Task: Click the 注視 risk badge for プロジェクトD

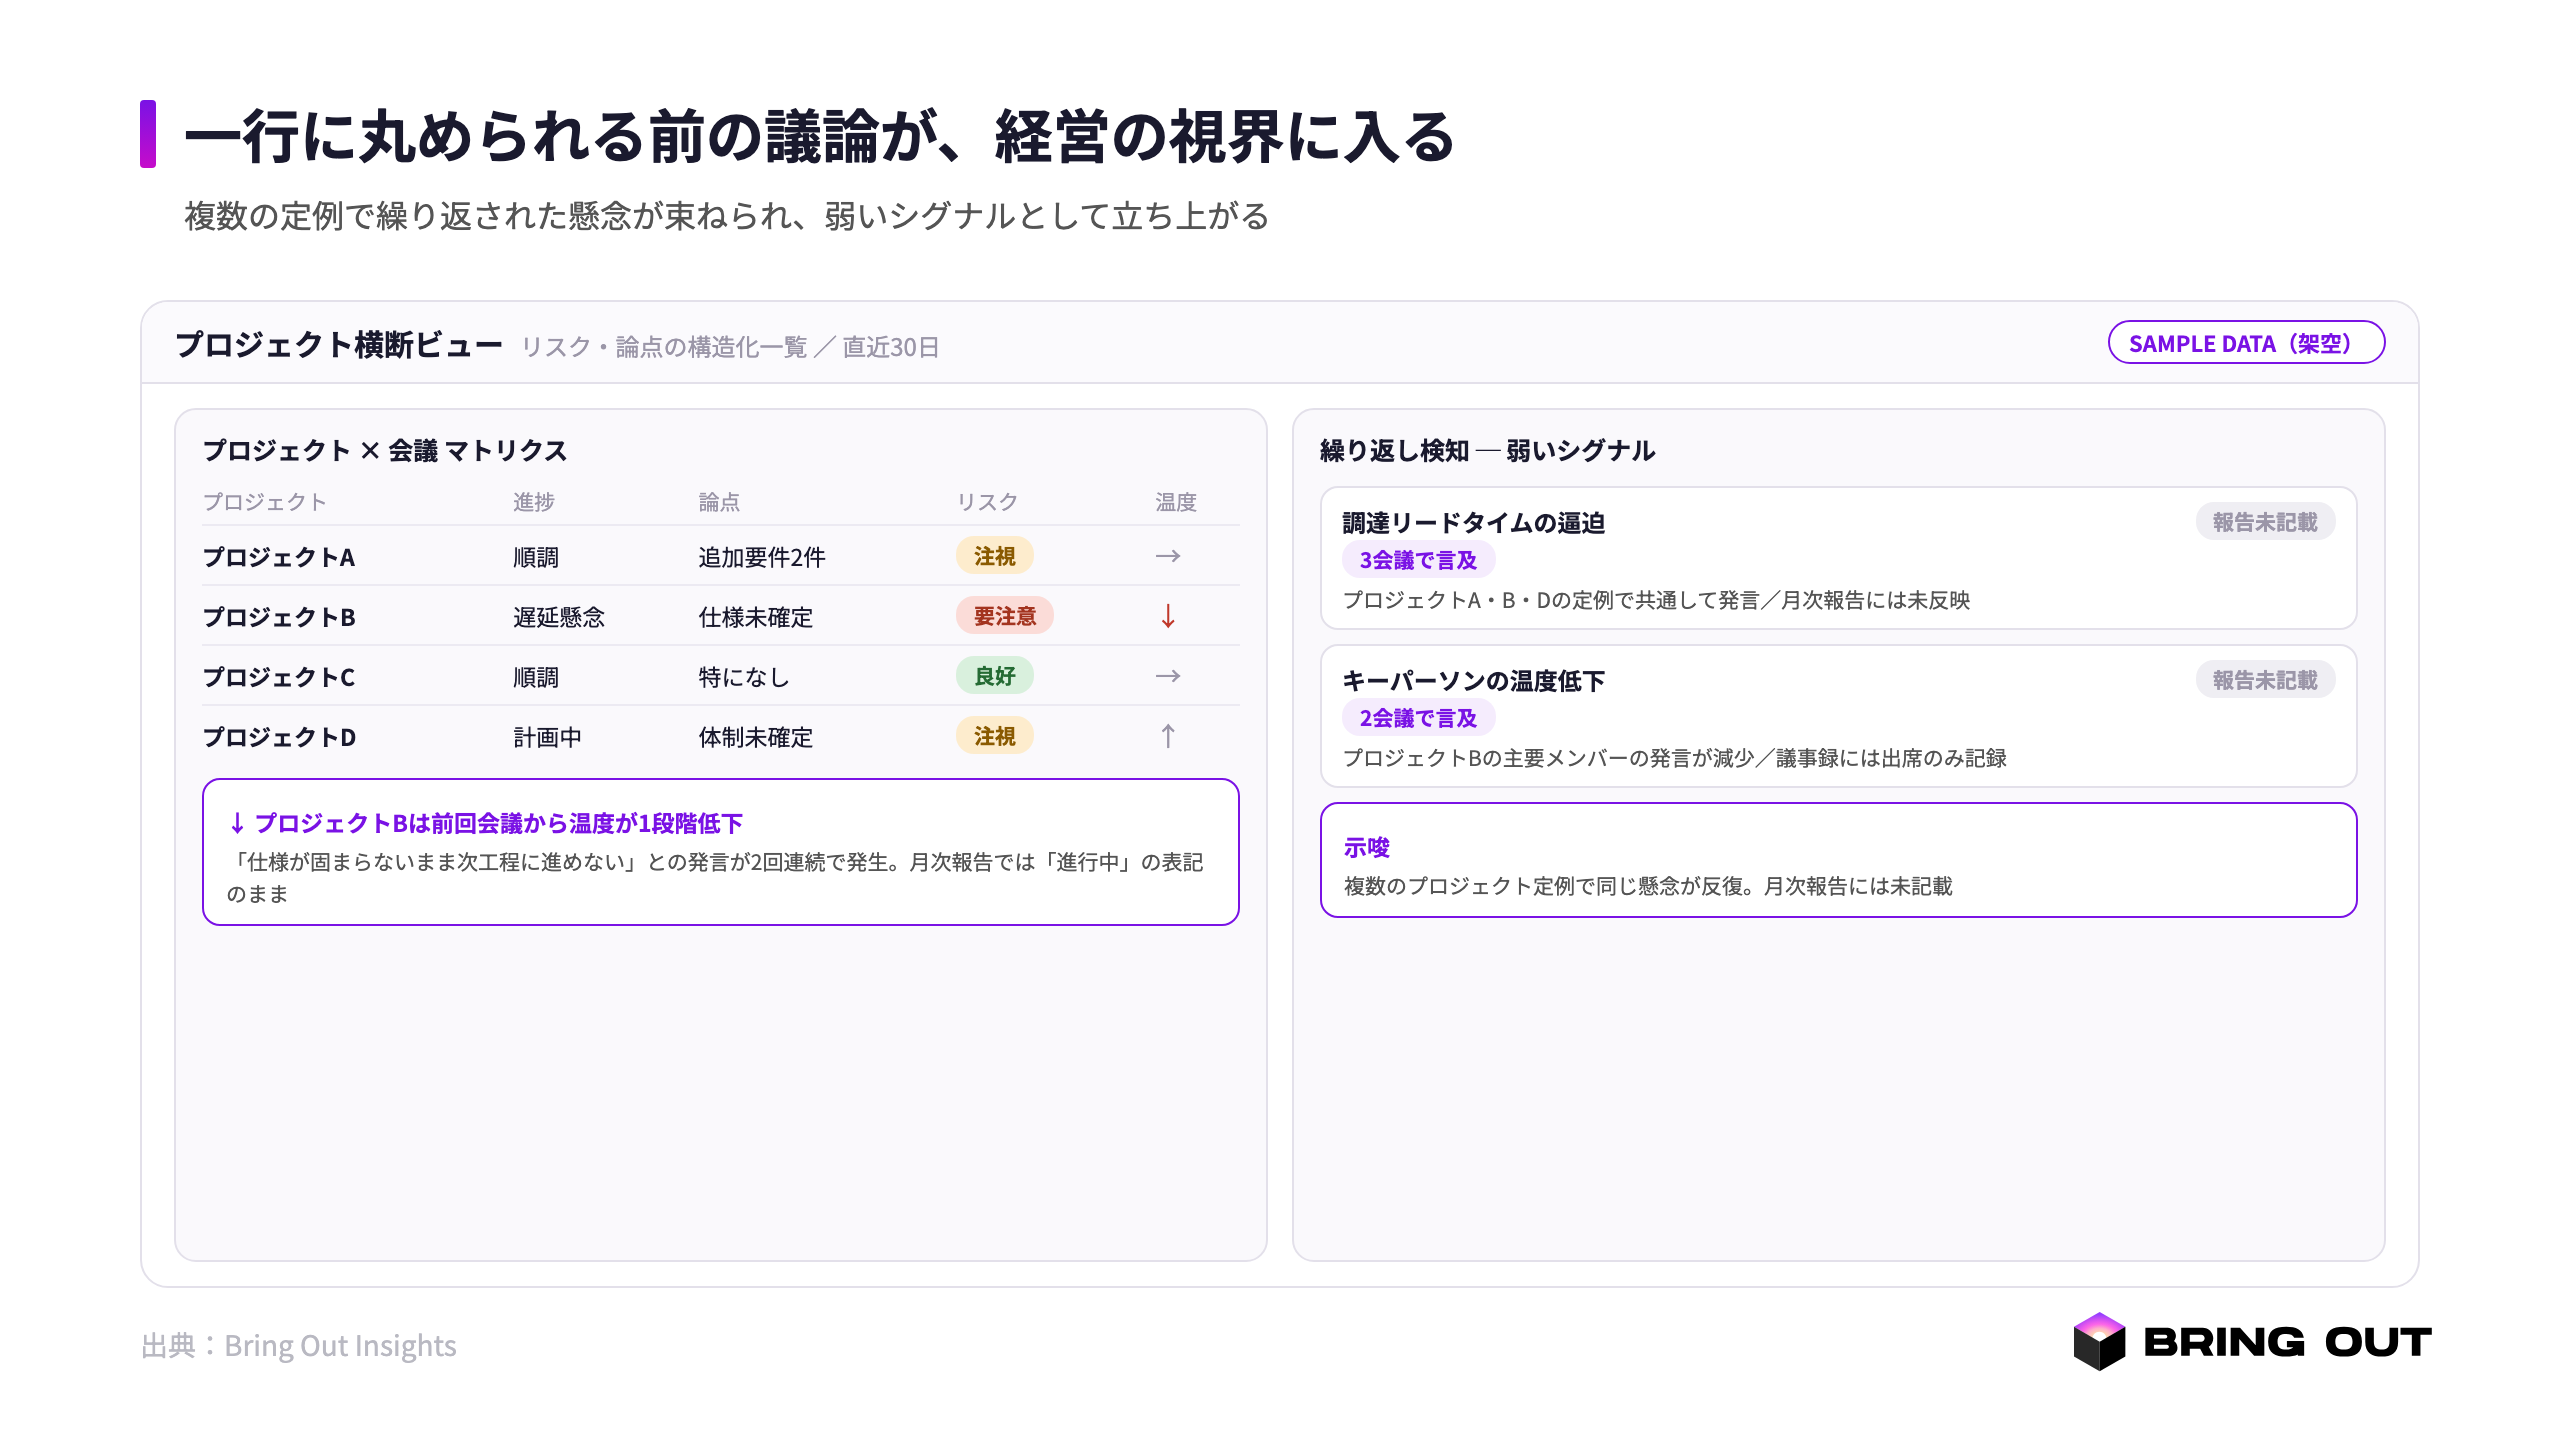Action: [994, 736]
